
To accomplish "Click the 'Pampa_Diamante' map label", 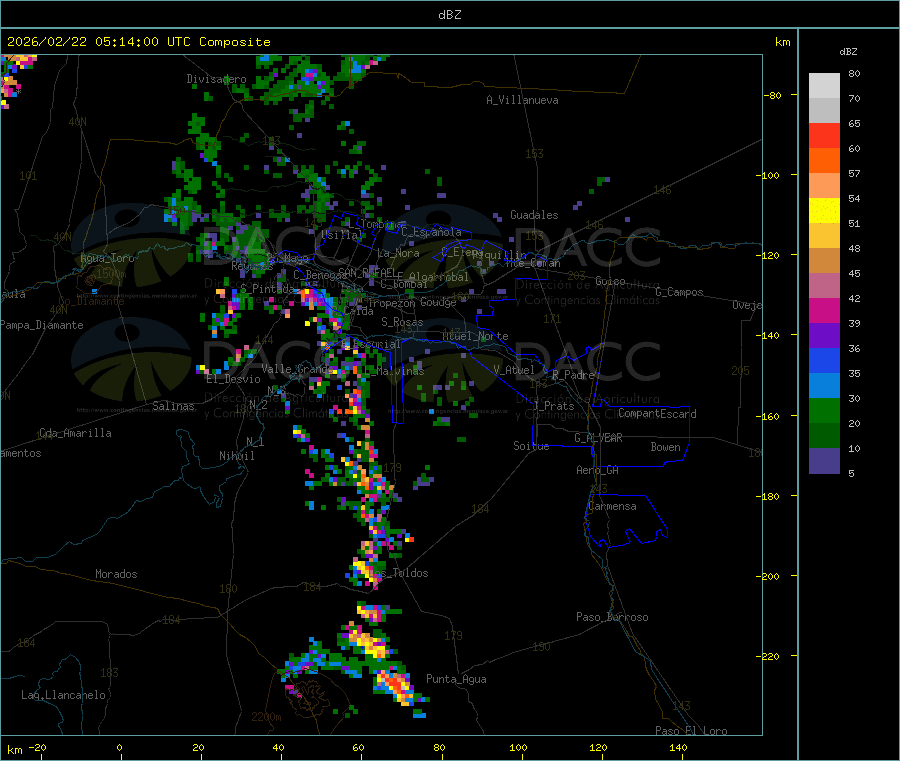I will [42, 325].
